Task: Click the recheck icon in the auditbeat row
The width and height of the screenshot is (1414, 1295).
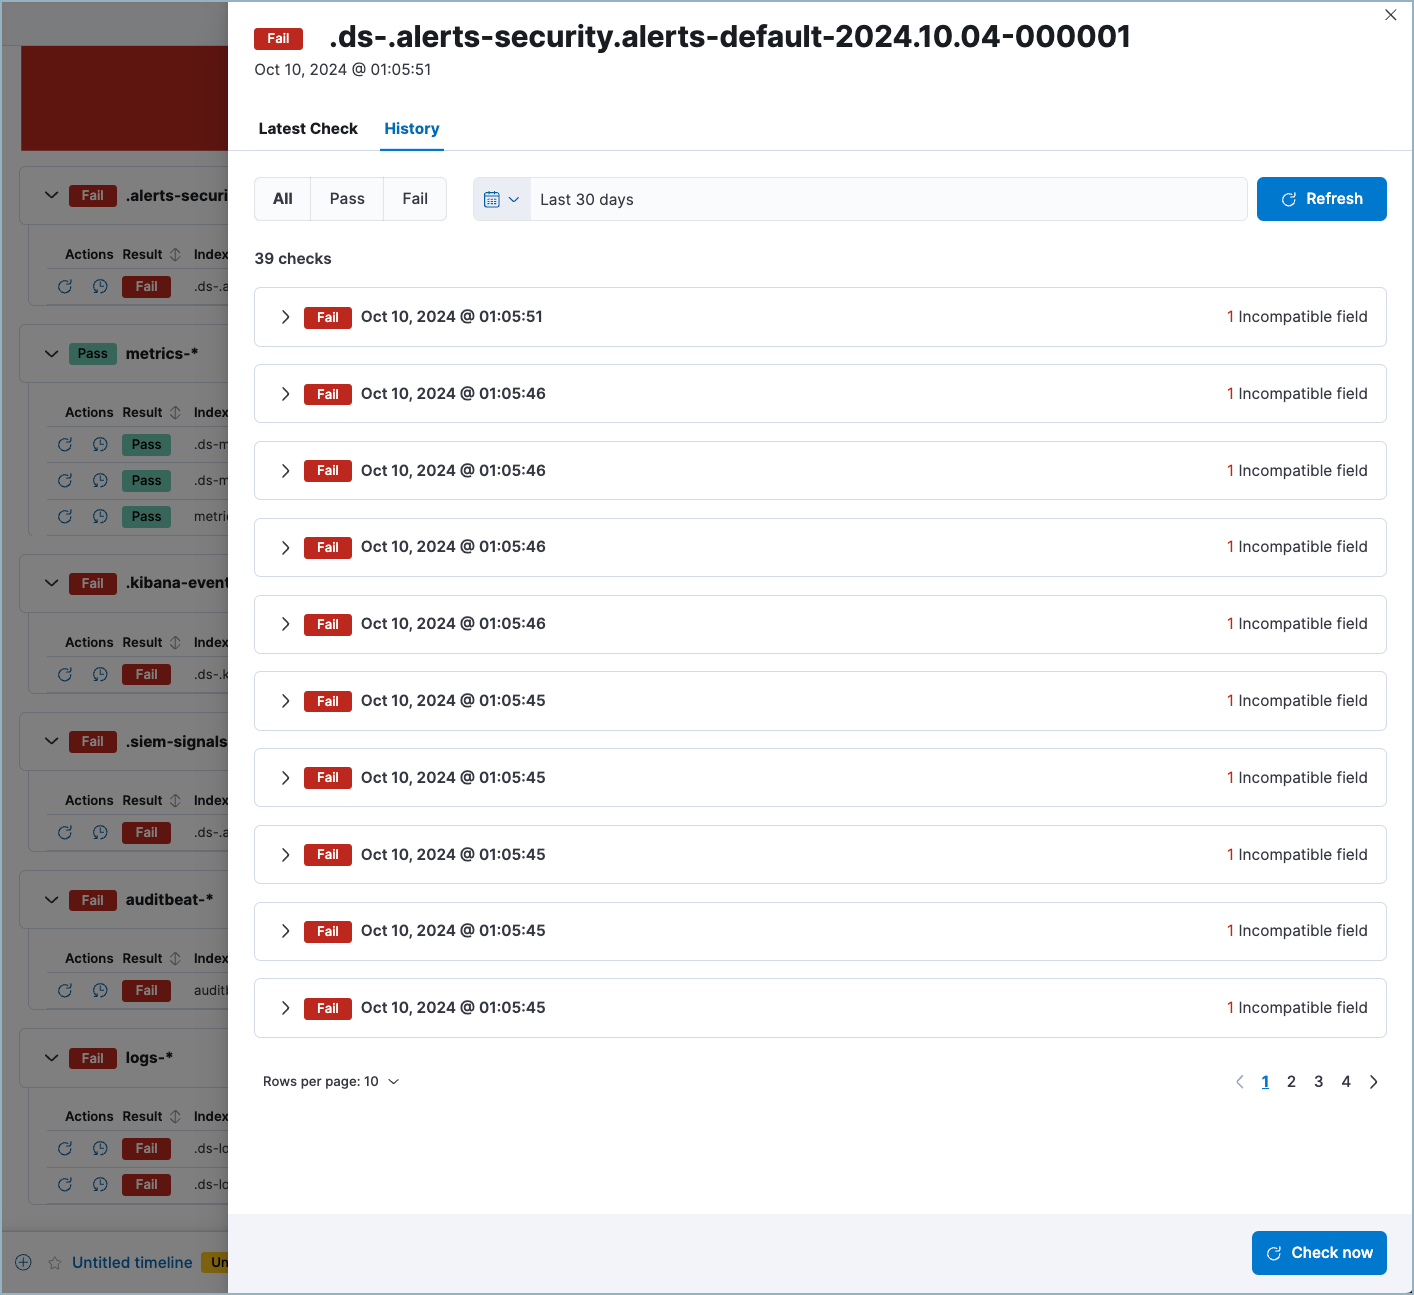Action: (x=65, y=990)
